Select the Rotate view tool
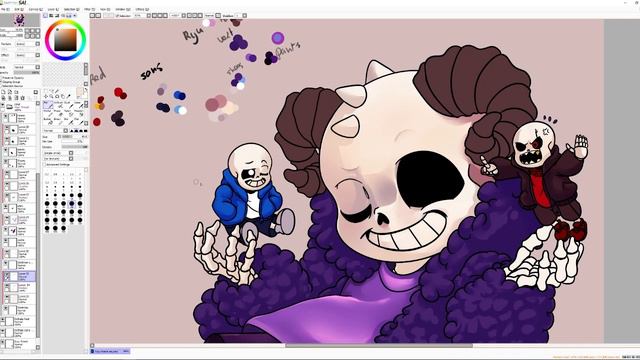The image size is (640, 360). pyautogui.click(x=57, y=97)
